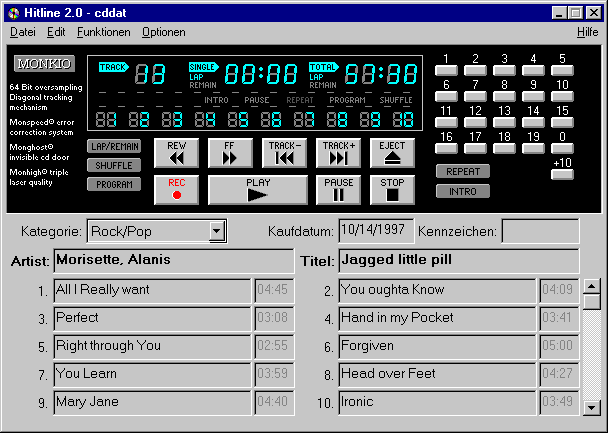Select track number 7 on keypad

point(475,96)
